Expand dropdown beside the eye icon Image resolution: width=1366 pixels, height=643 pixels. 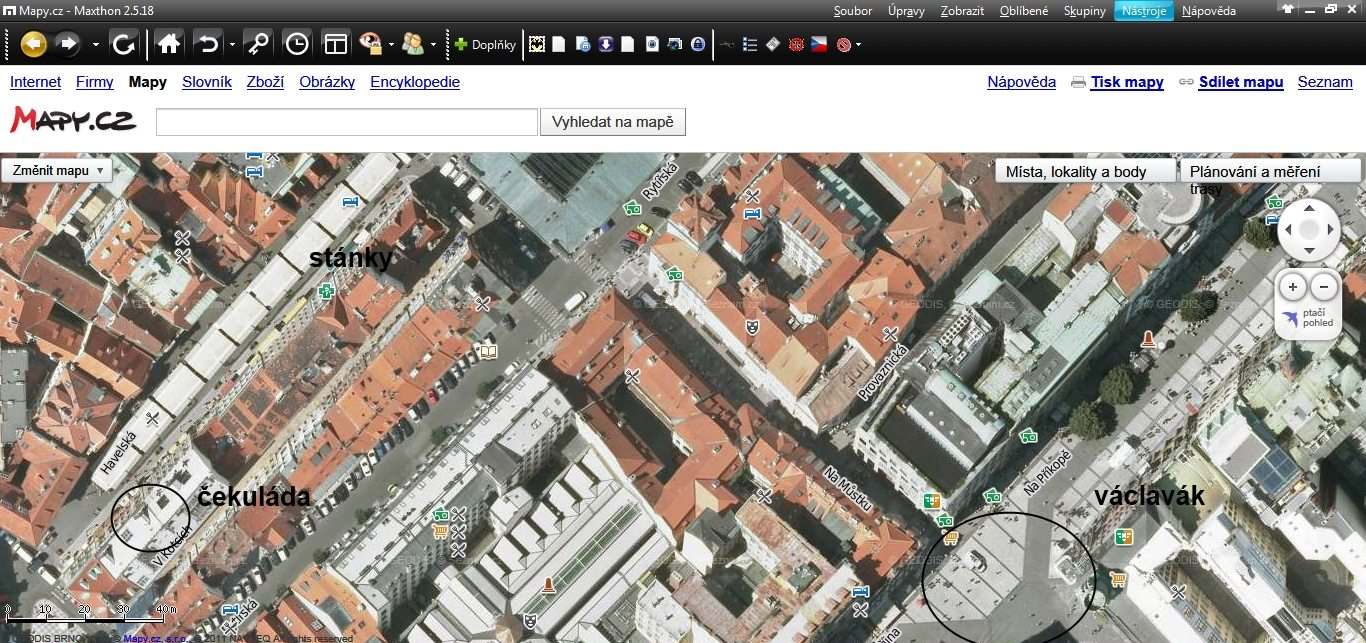pyautogui.click(x=391, y=44)
